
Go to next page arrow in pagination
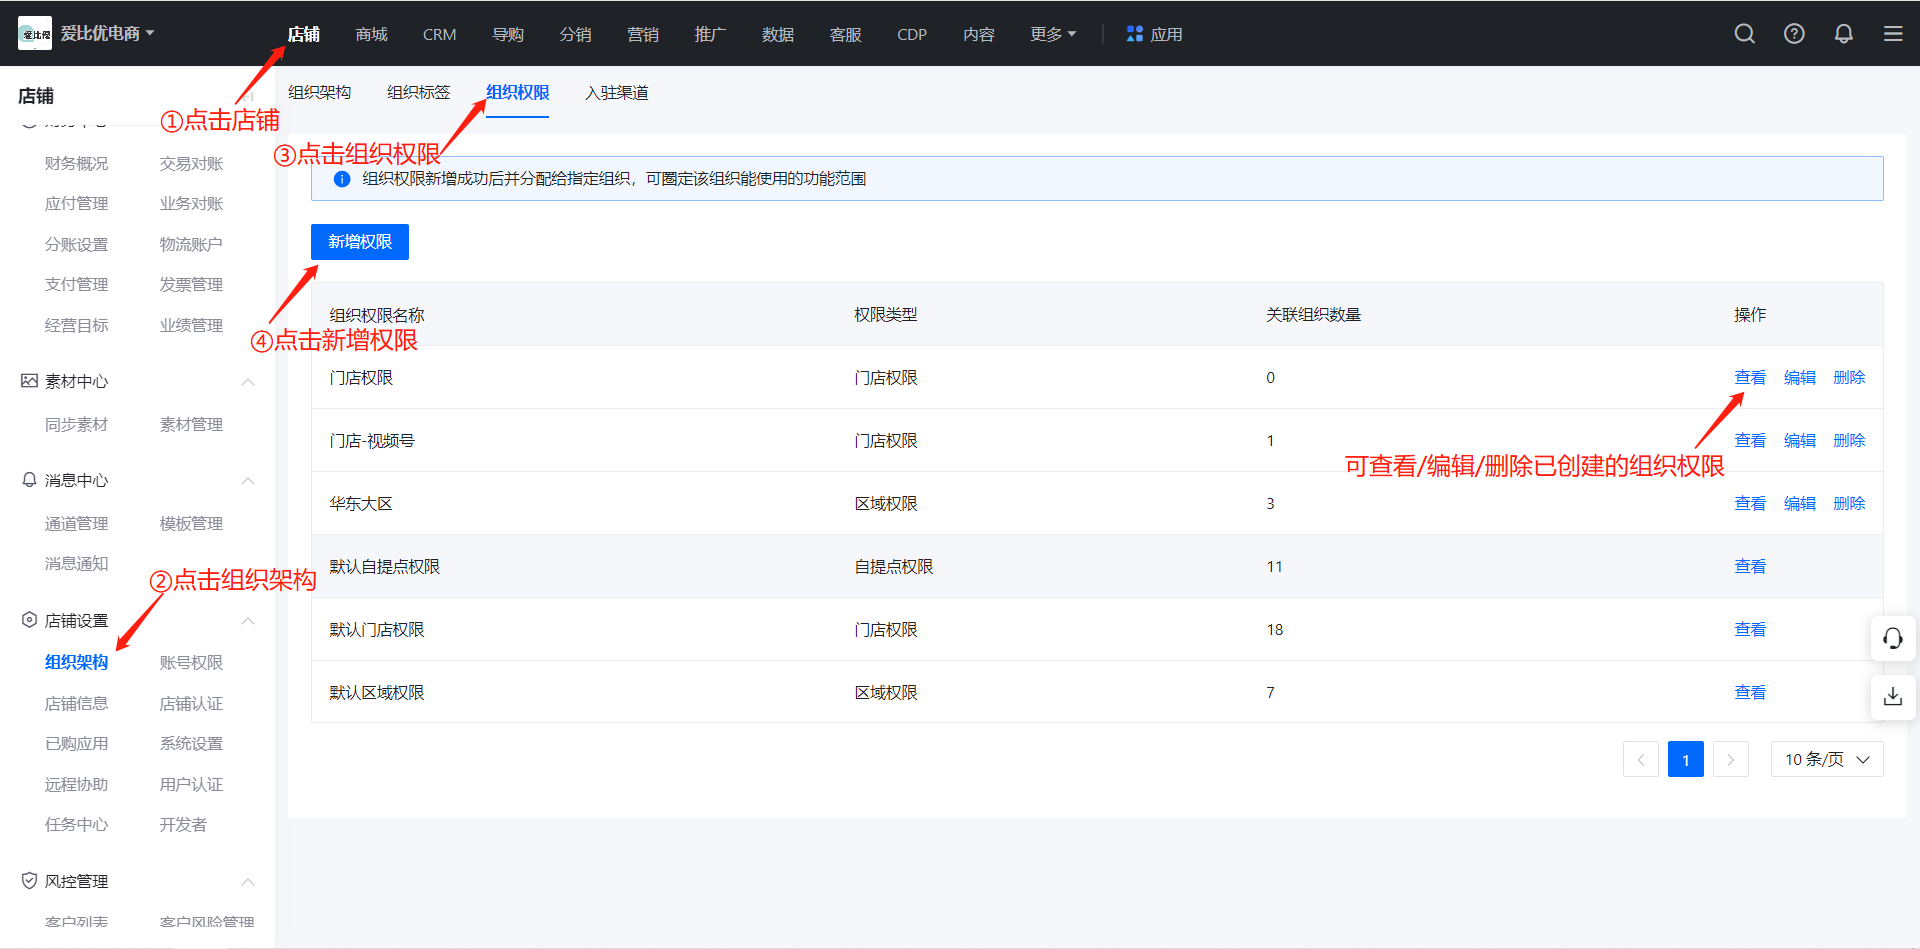(x=1730, y=759)
